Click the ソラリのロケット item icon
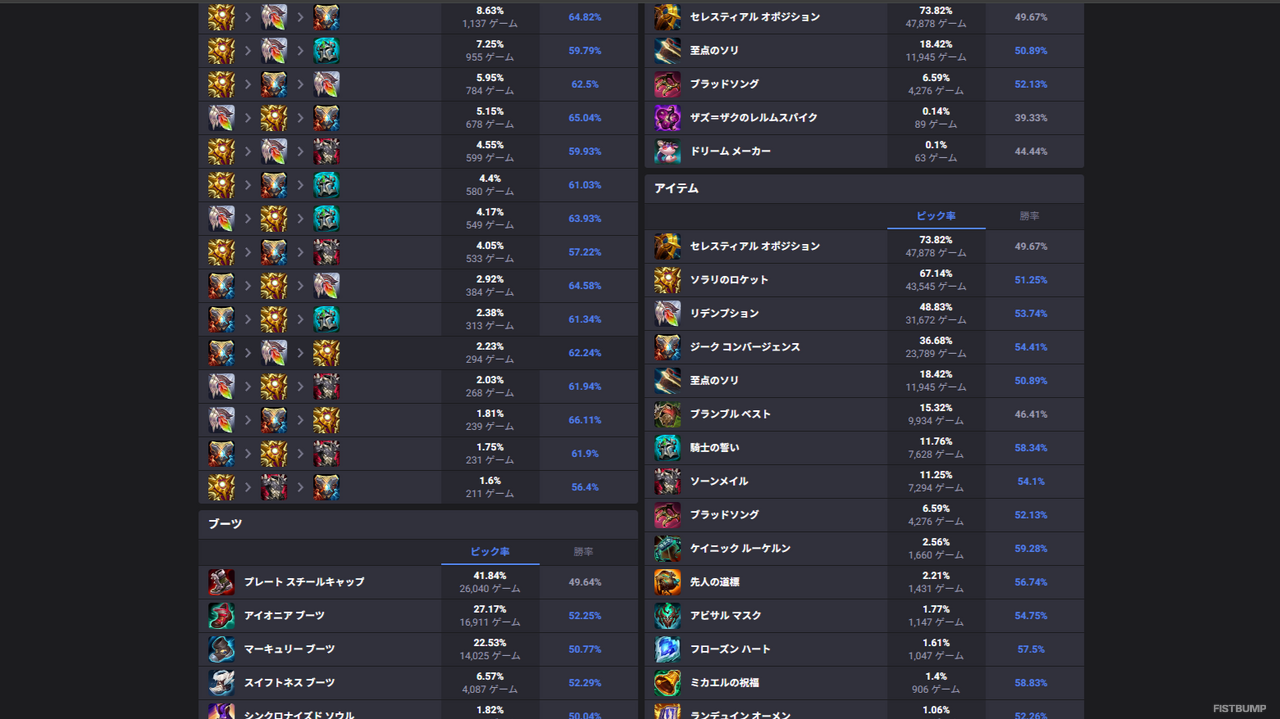Screen dimensions: 1280x719 (667, 280)
